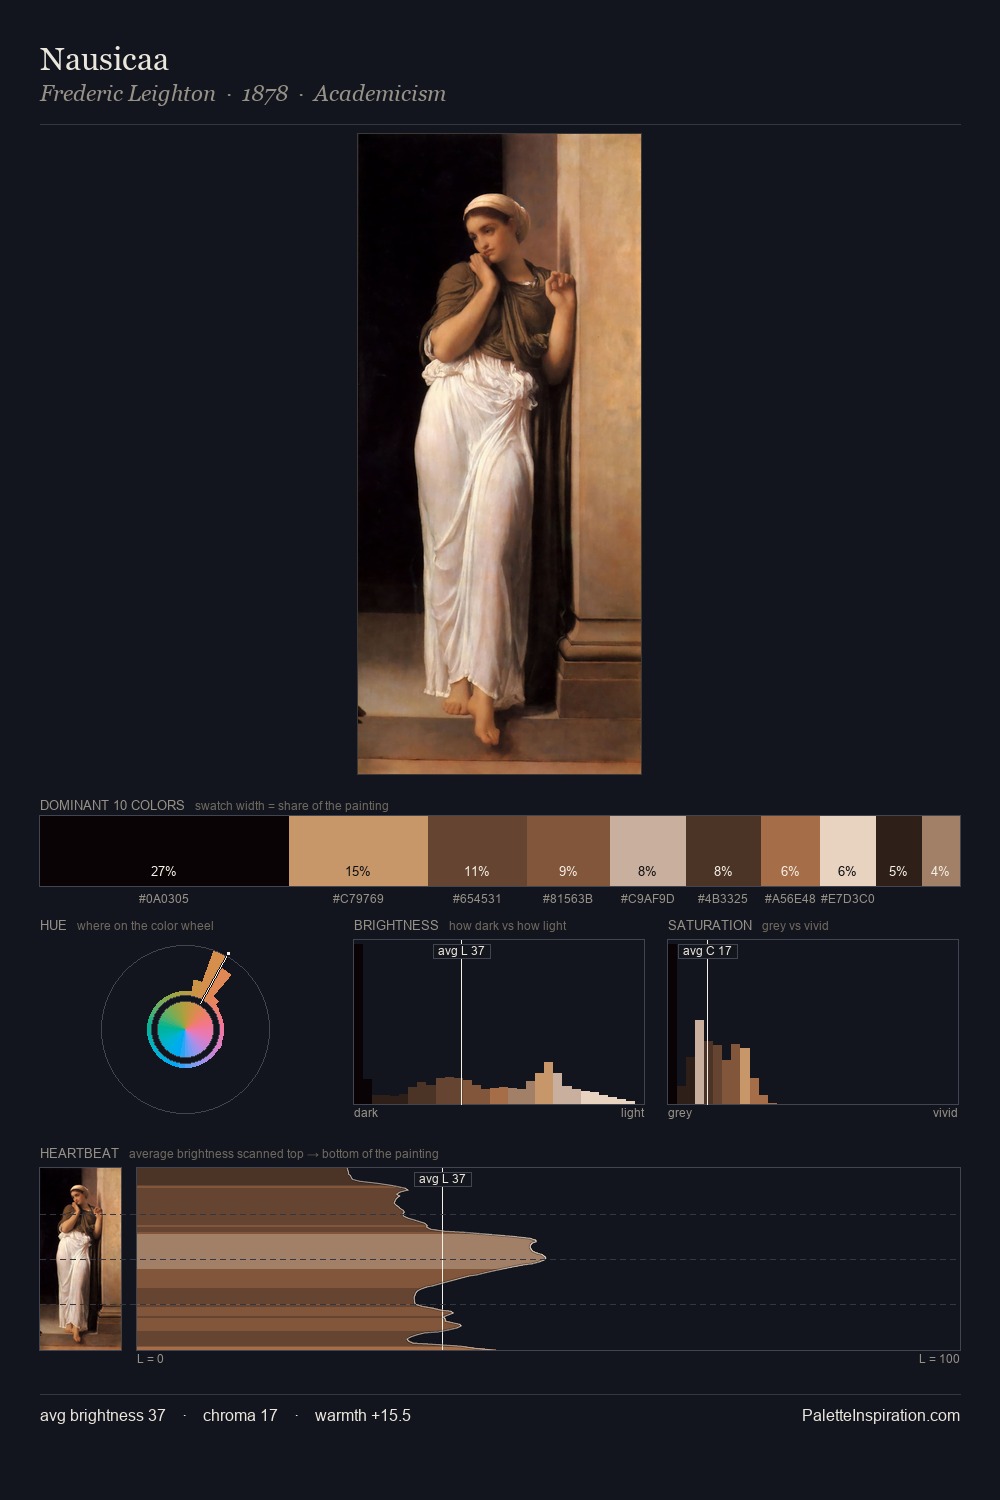The image size is (1000, 1500).
Task: Click 'swatch width = share of the painting' caption
Action: (x=292, y=806)
